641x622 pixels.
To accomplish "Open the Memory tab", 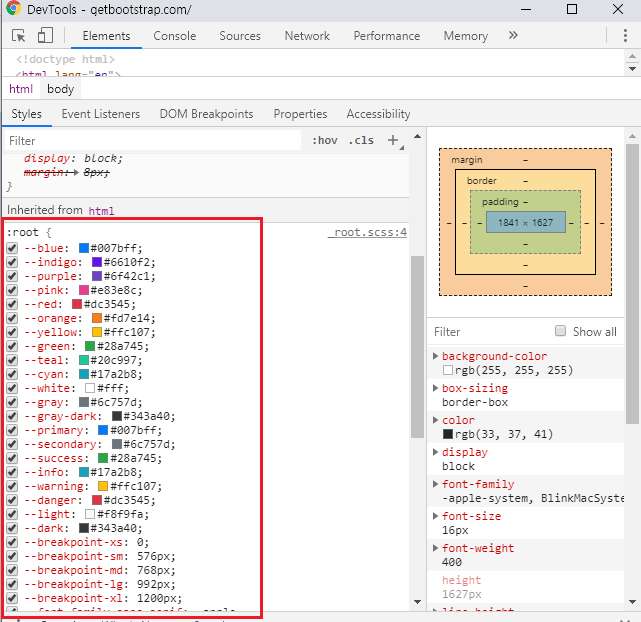I will tap(466, 36).
